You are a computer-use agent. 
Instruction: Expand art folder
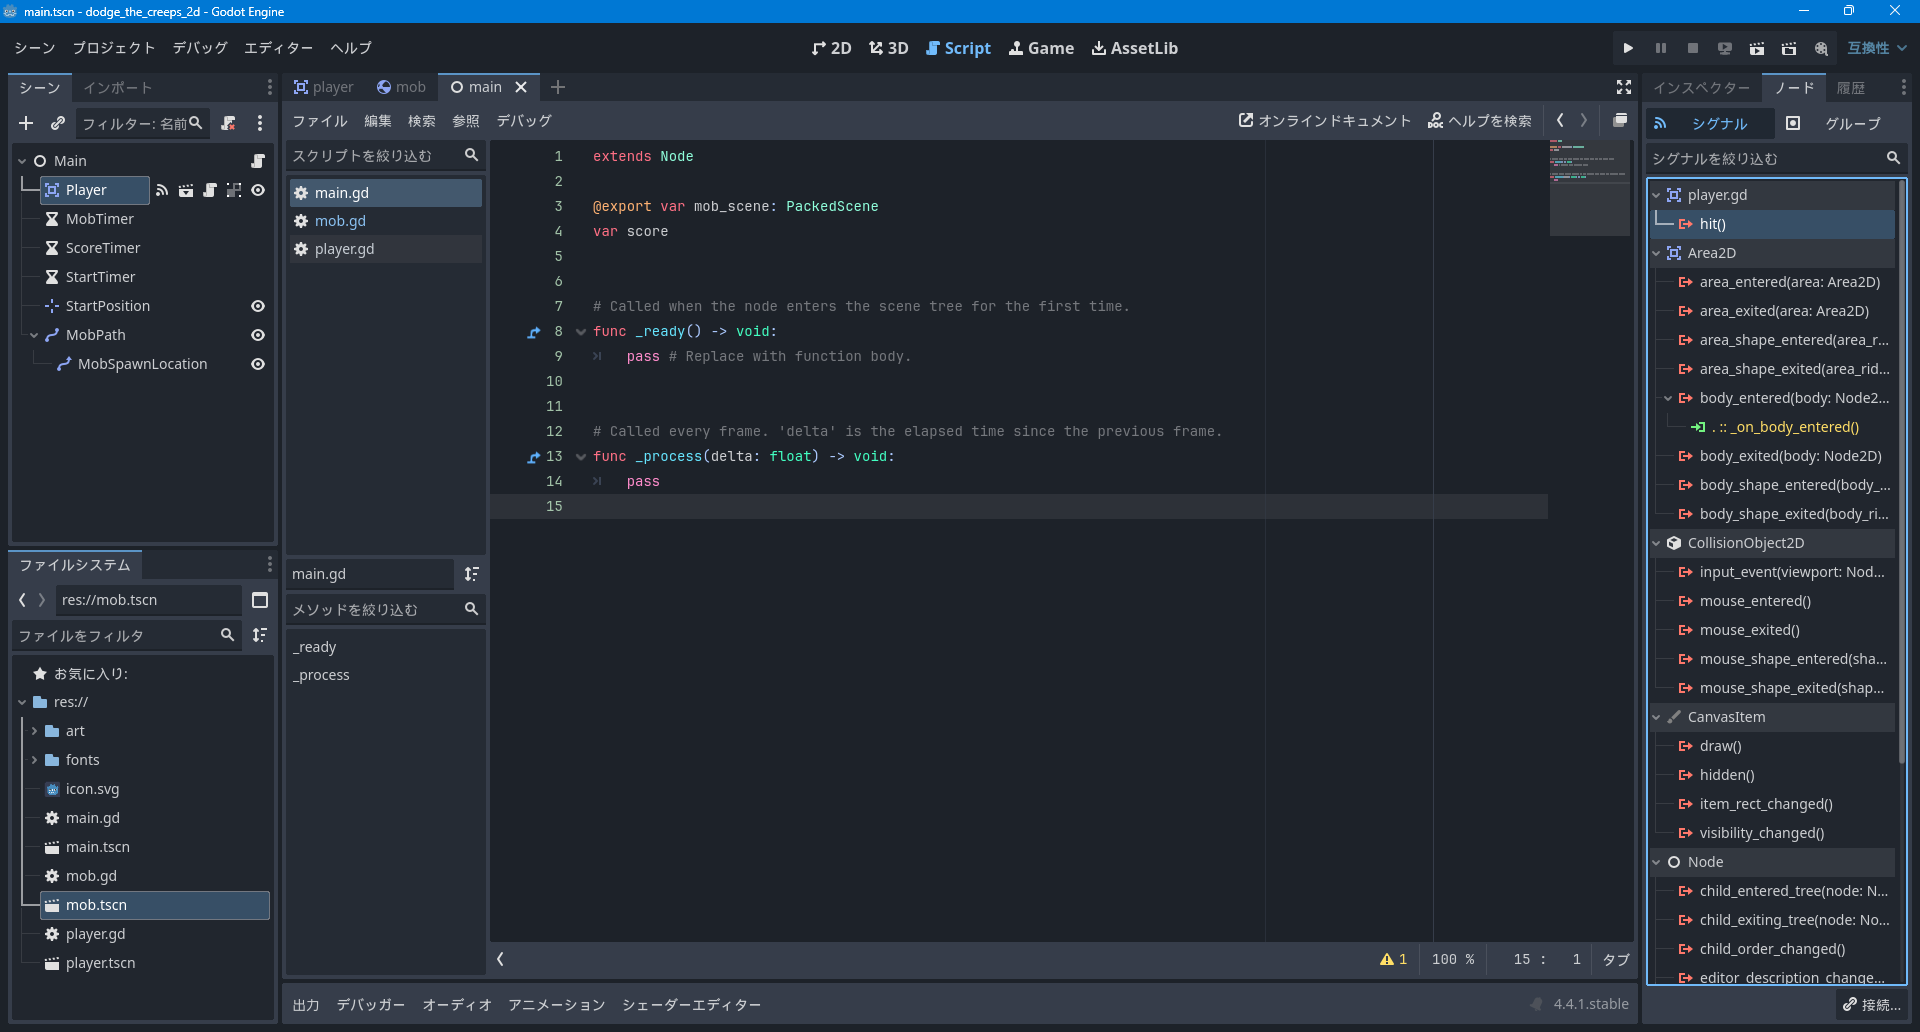pos(34,731)
